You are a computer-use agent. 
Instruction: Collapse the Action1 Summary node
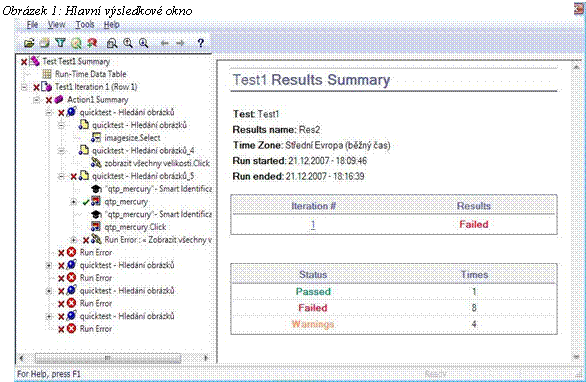coord(37,100)
